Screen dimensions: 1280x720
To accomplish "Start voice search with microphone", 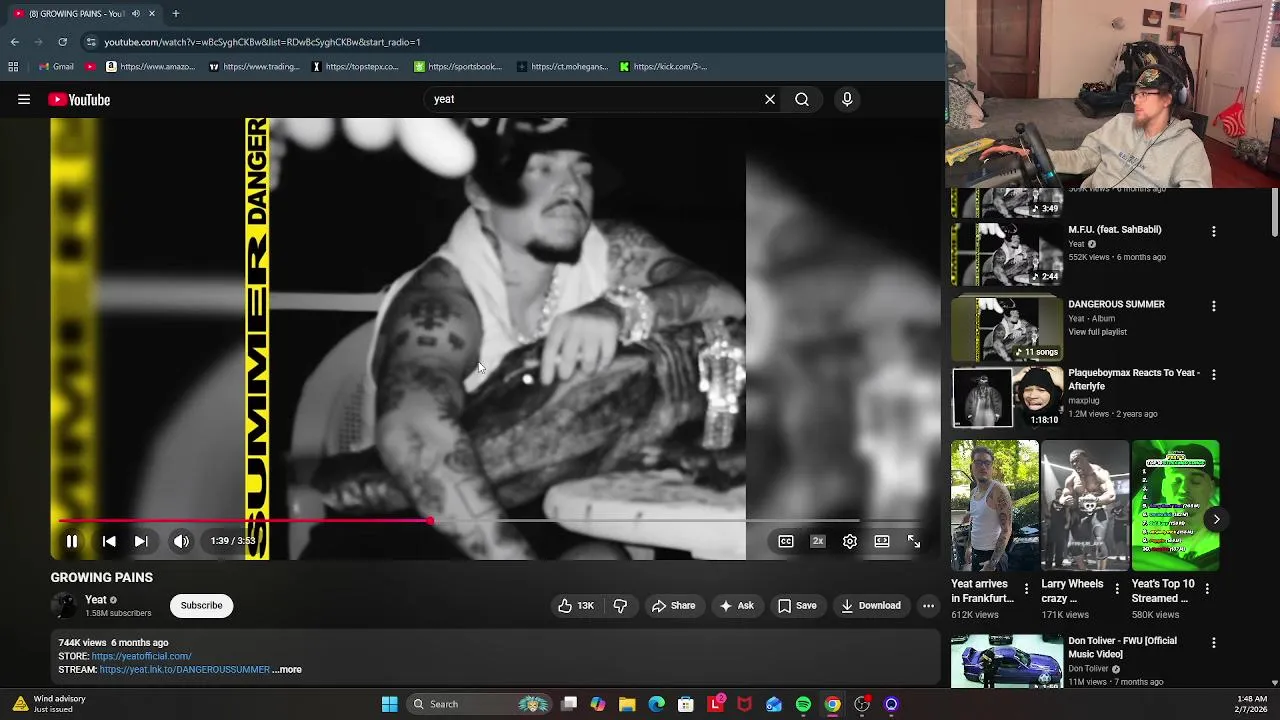I will click(x=847, y=99).
